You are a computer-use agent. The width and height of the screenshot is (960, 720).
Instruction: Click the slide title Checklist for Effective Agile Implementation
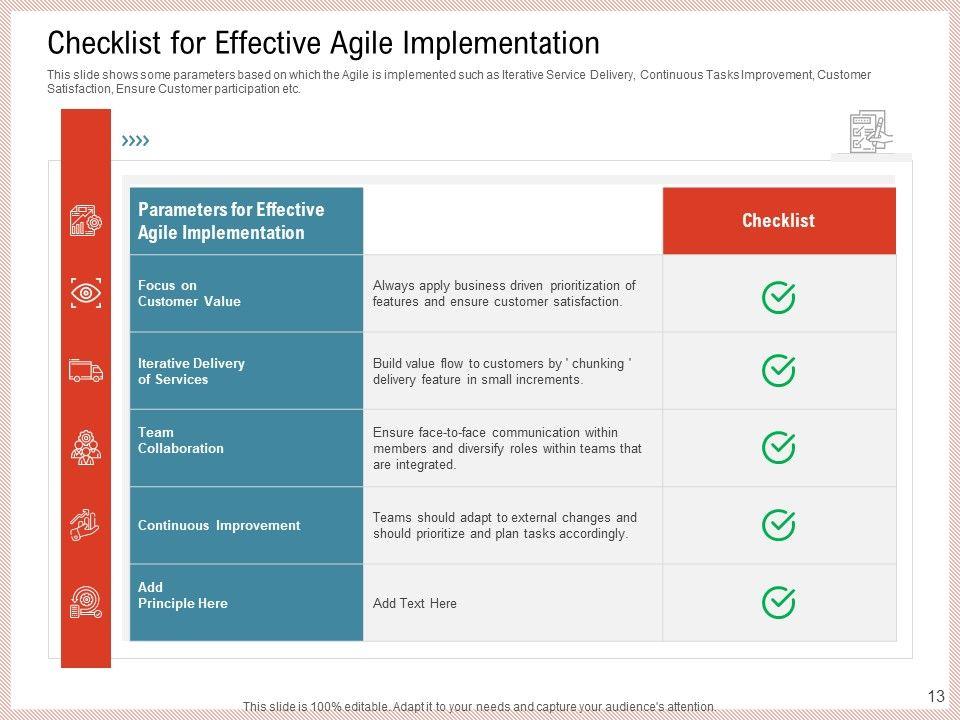(324, 43)
